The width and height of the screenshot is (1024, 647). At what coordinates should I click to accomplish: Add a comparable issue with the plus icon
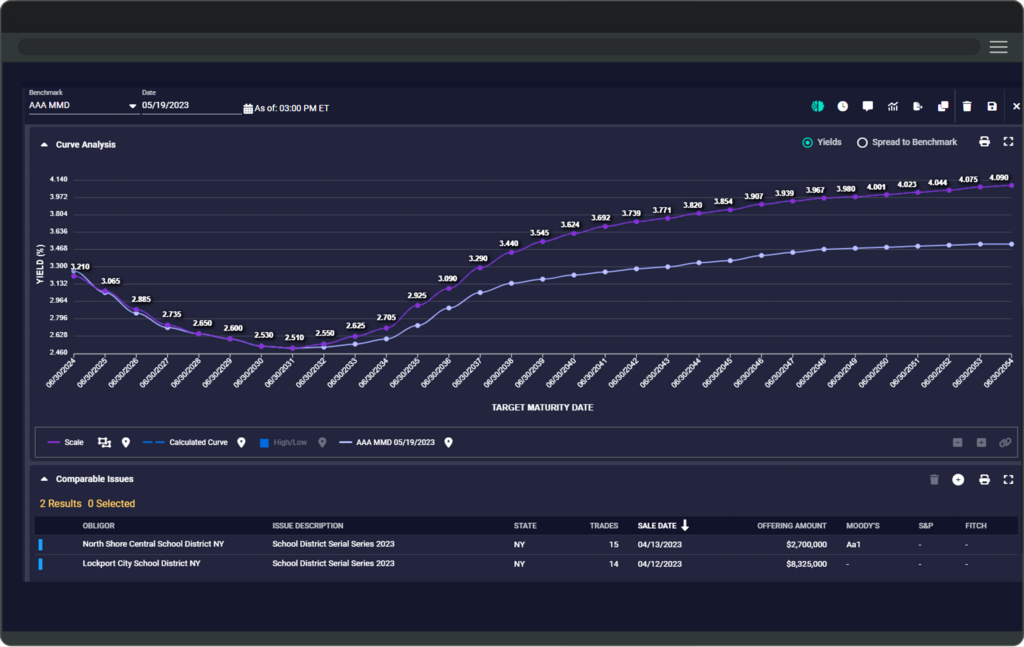point(957,479)
